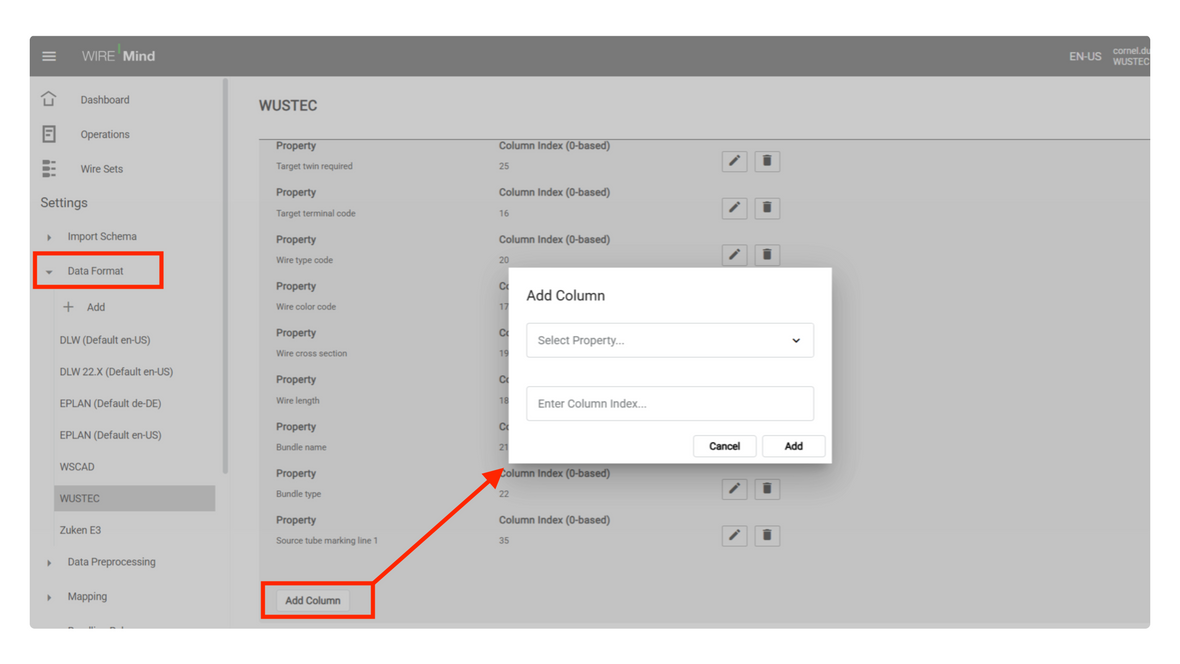
Task: Select the EPLAN (Default de-DE) format
Action: point(110,403)
